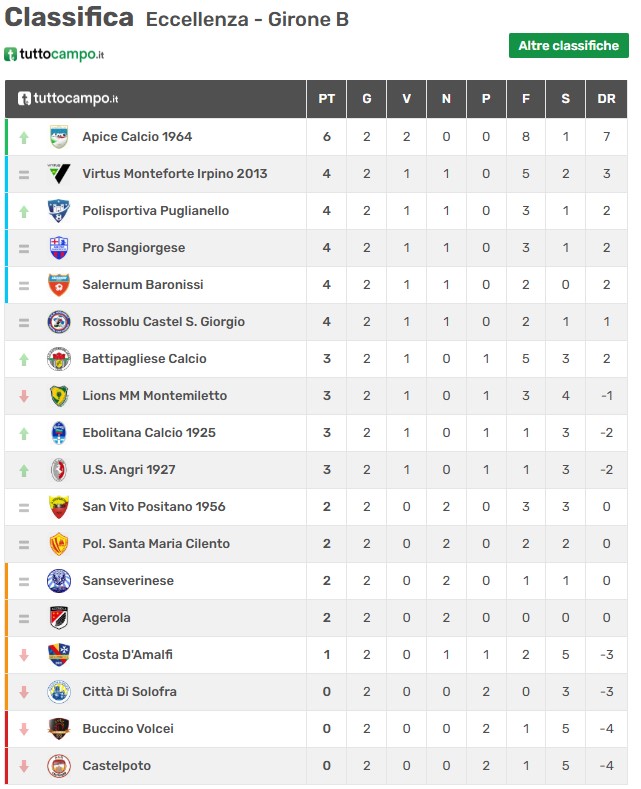
Task: Click the green up arrow beside Polisportiva Puglianello
Action: 24,211
